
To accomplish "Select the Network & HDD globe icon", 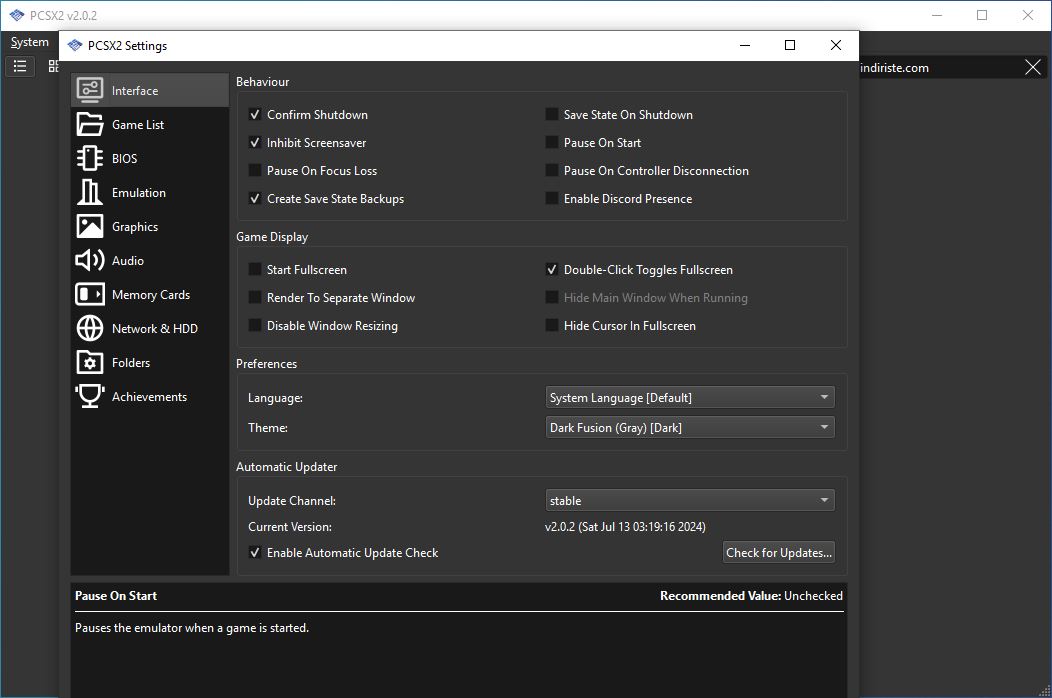I will tap(89, 328).
